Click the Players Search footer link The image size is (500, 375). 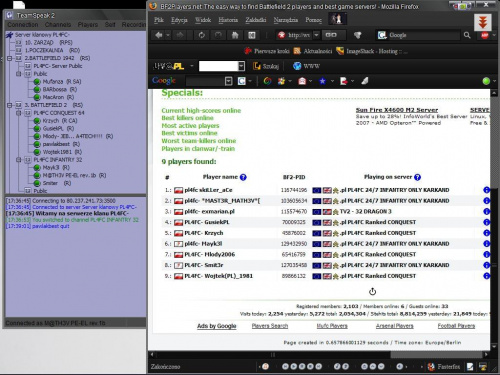270,326
